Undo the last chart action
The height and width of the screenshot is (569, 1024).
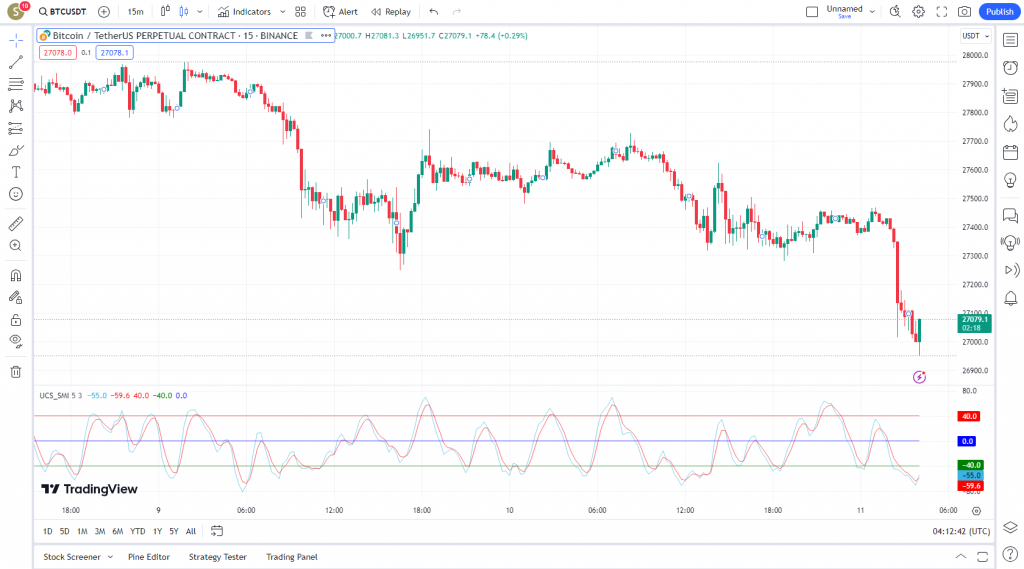[x=434, y=12]
